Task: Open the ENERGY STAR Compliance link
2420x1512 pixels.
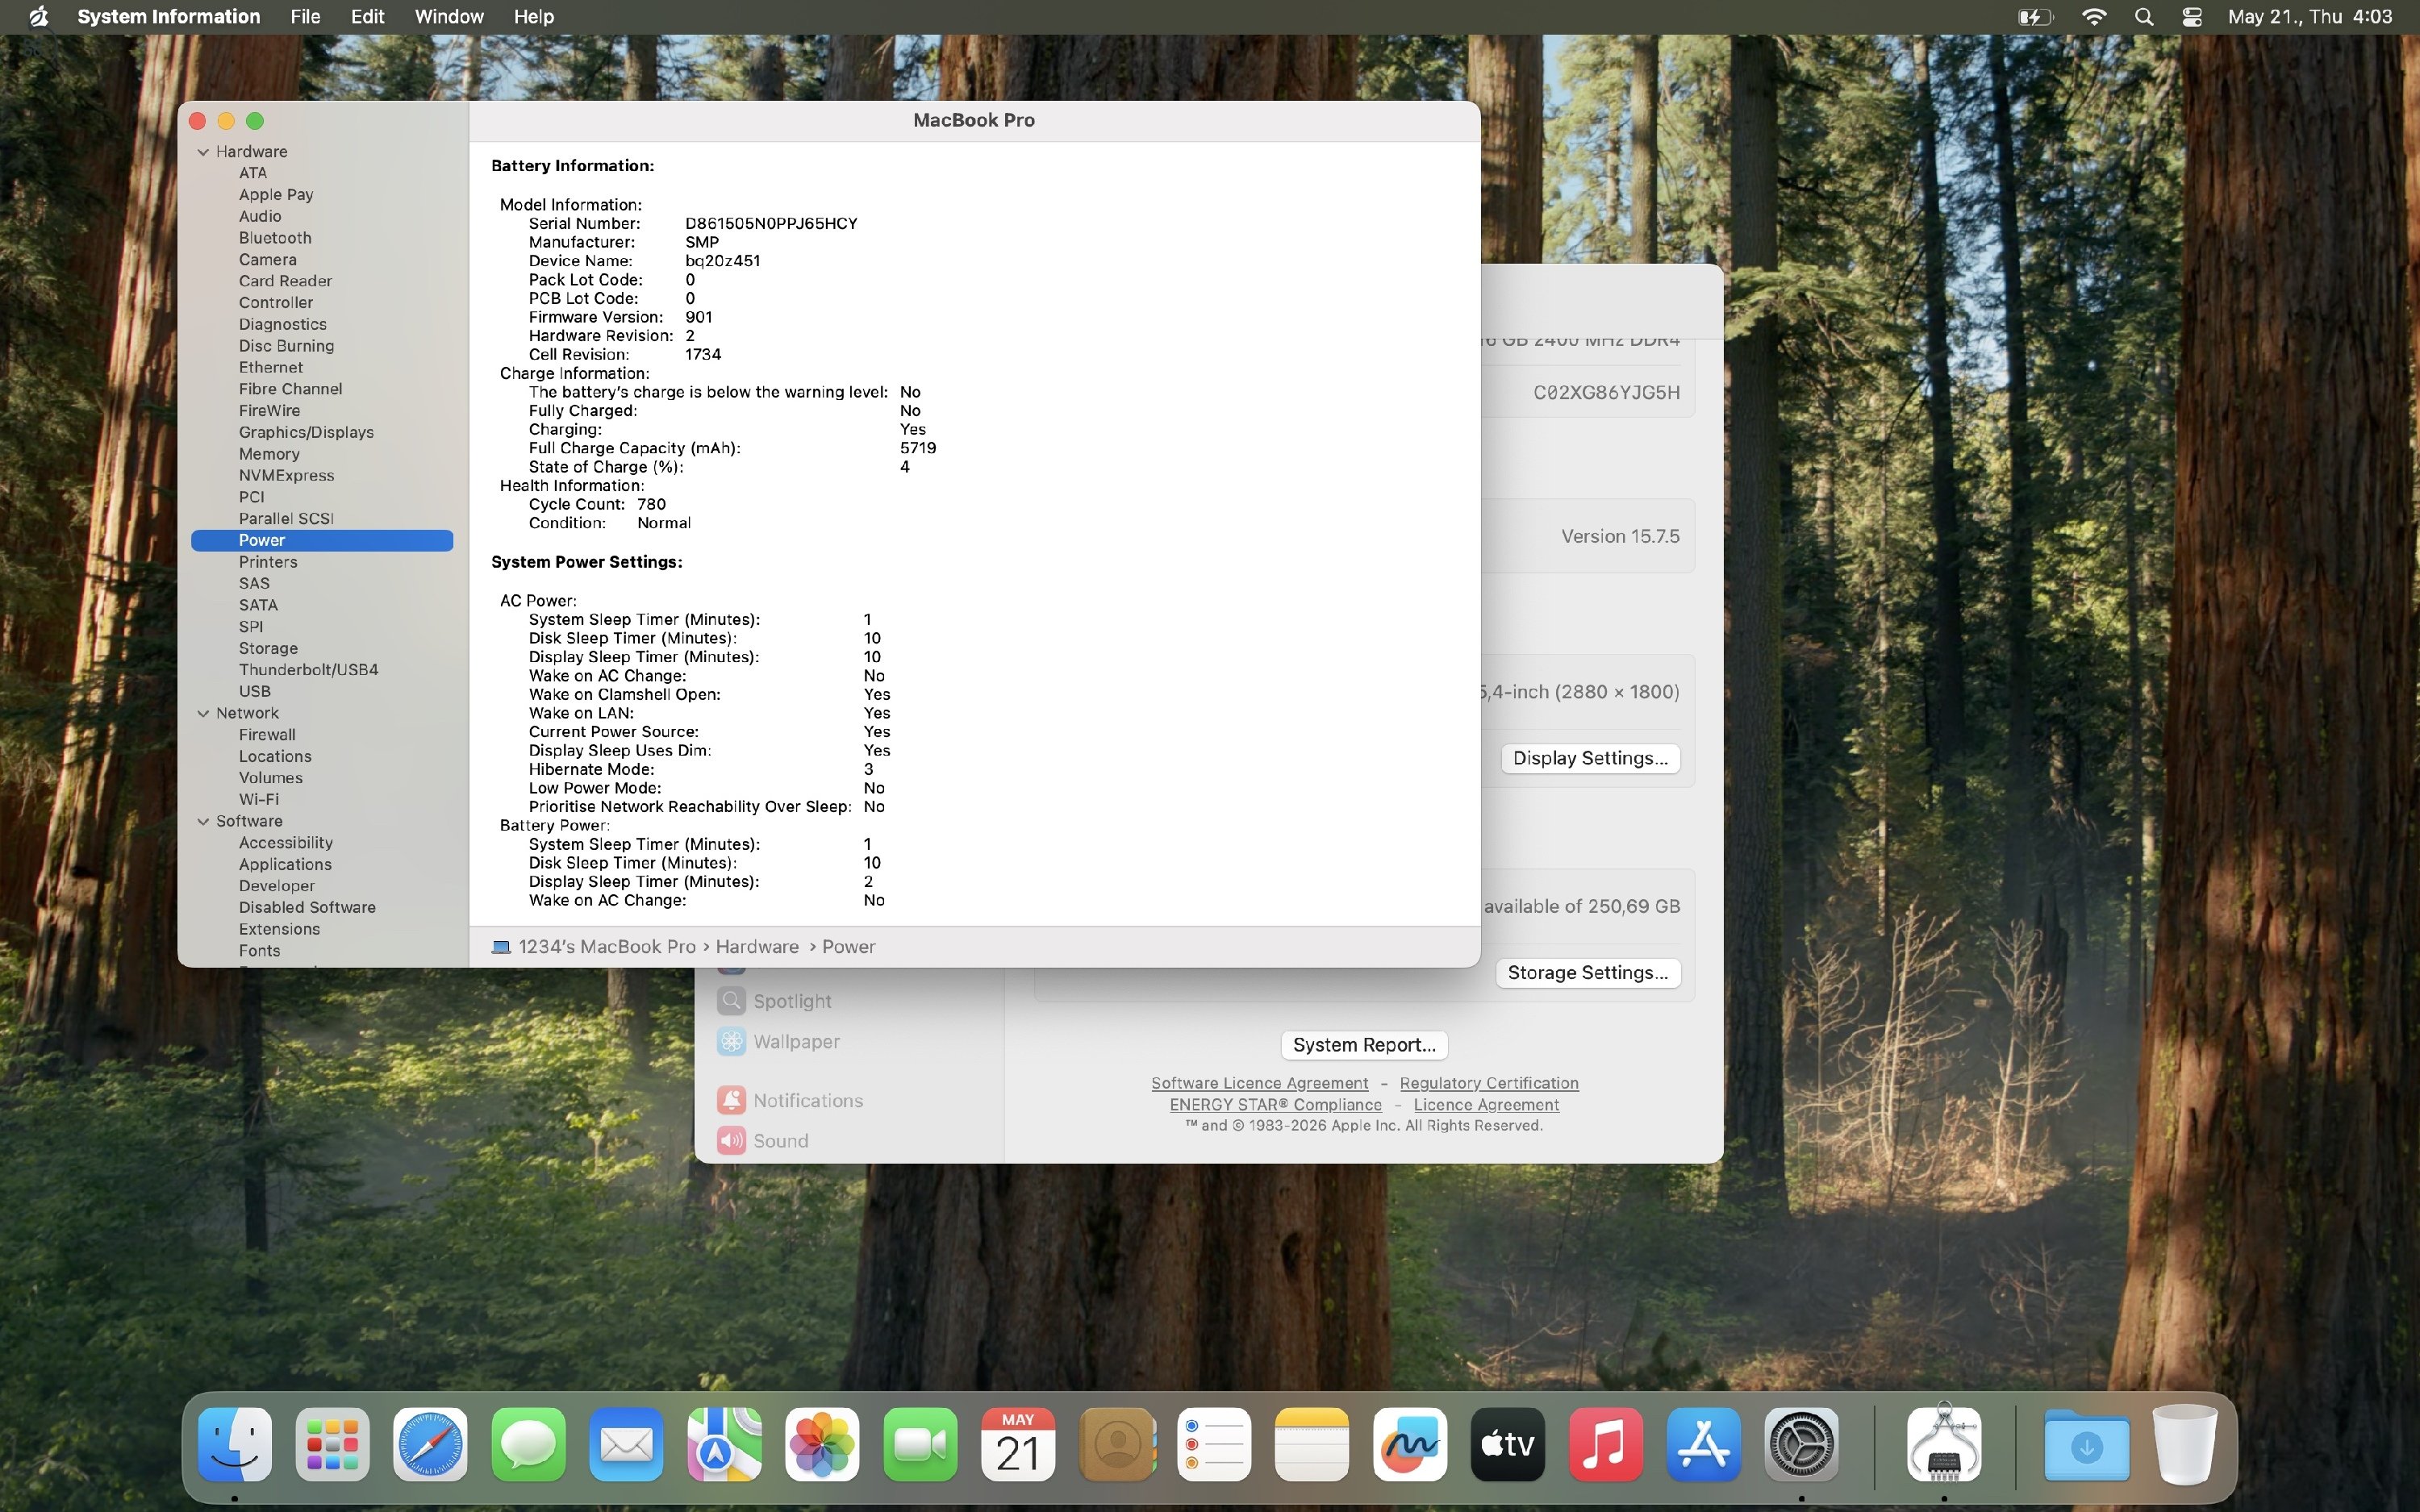Action: point(1275,1105)
